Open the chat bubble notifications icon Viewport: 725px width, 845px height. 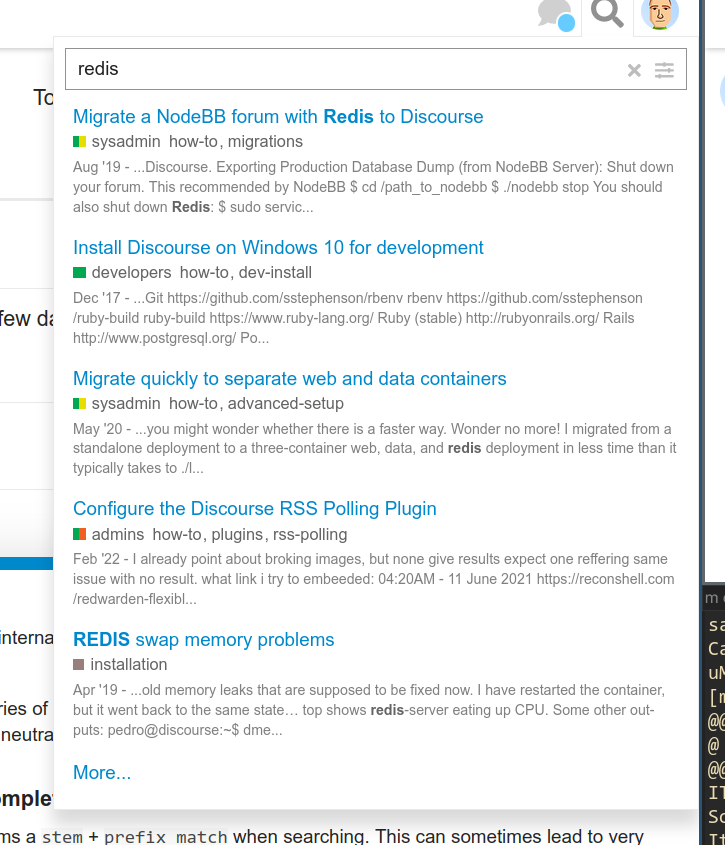[556, 15]
